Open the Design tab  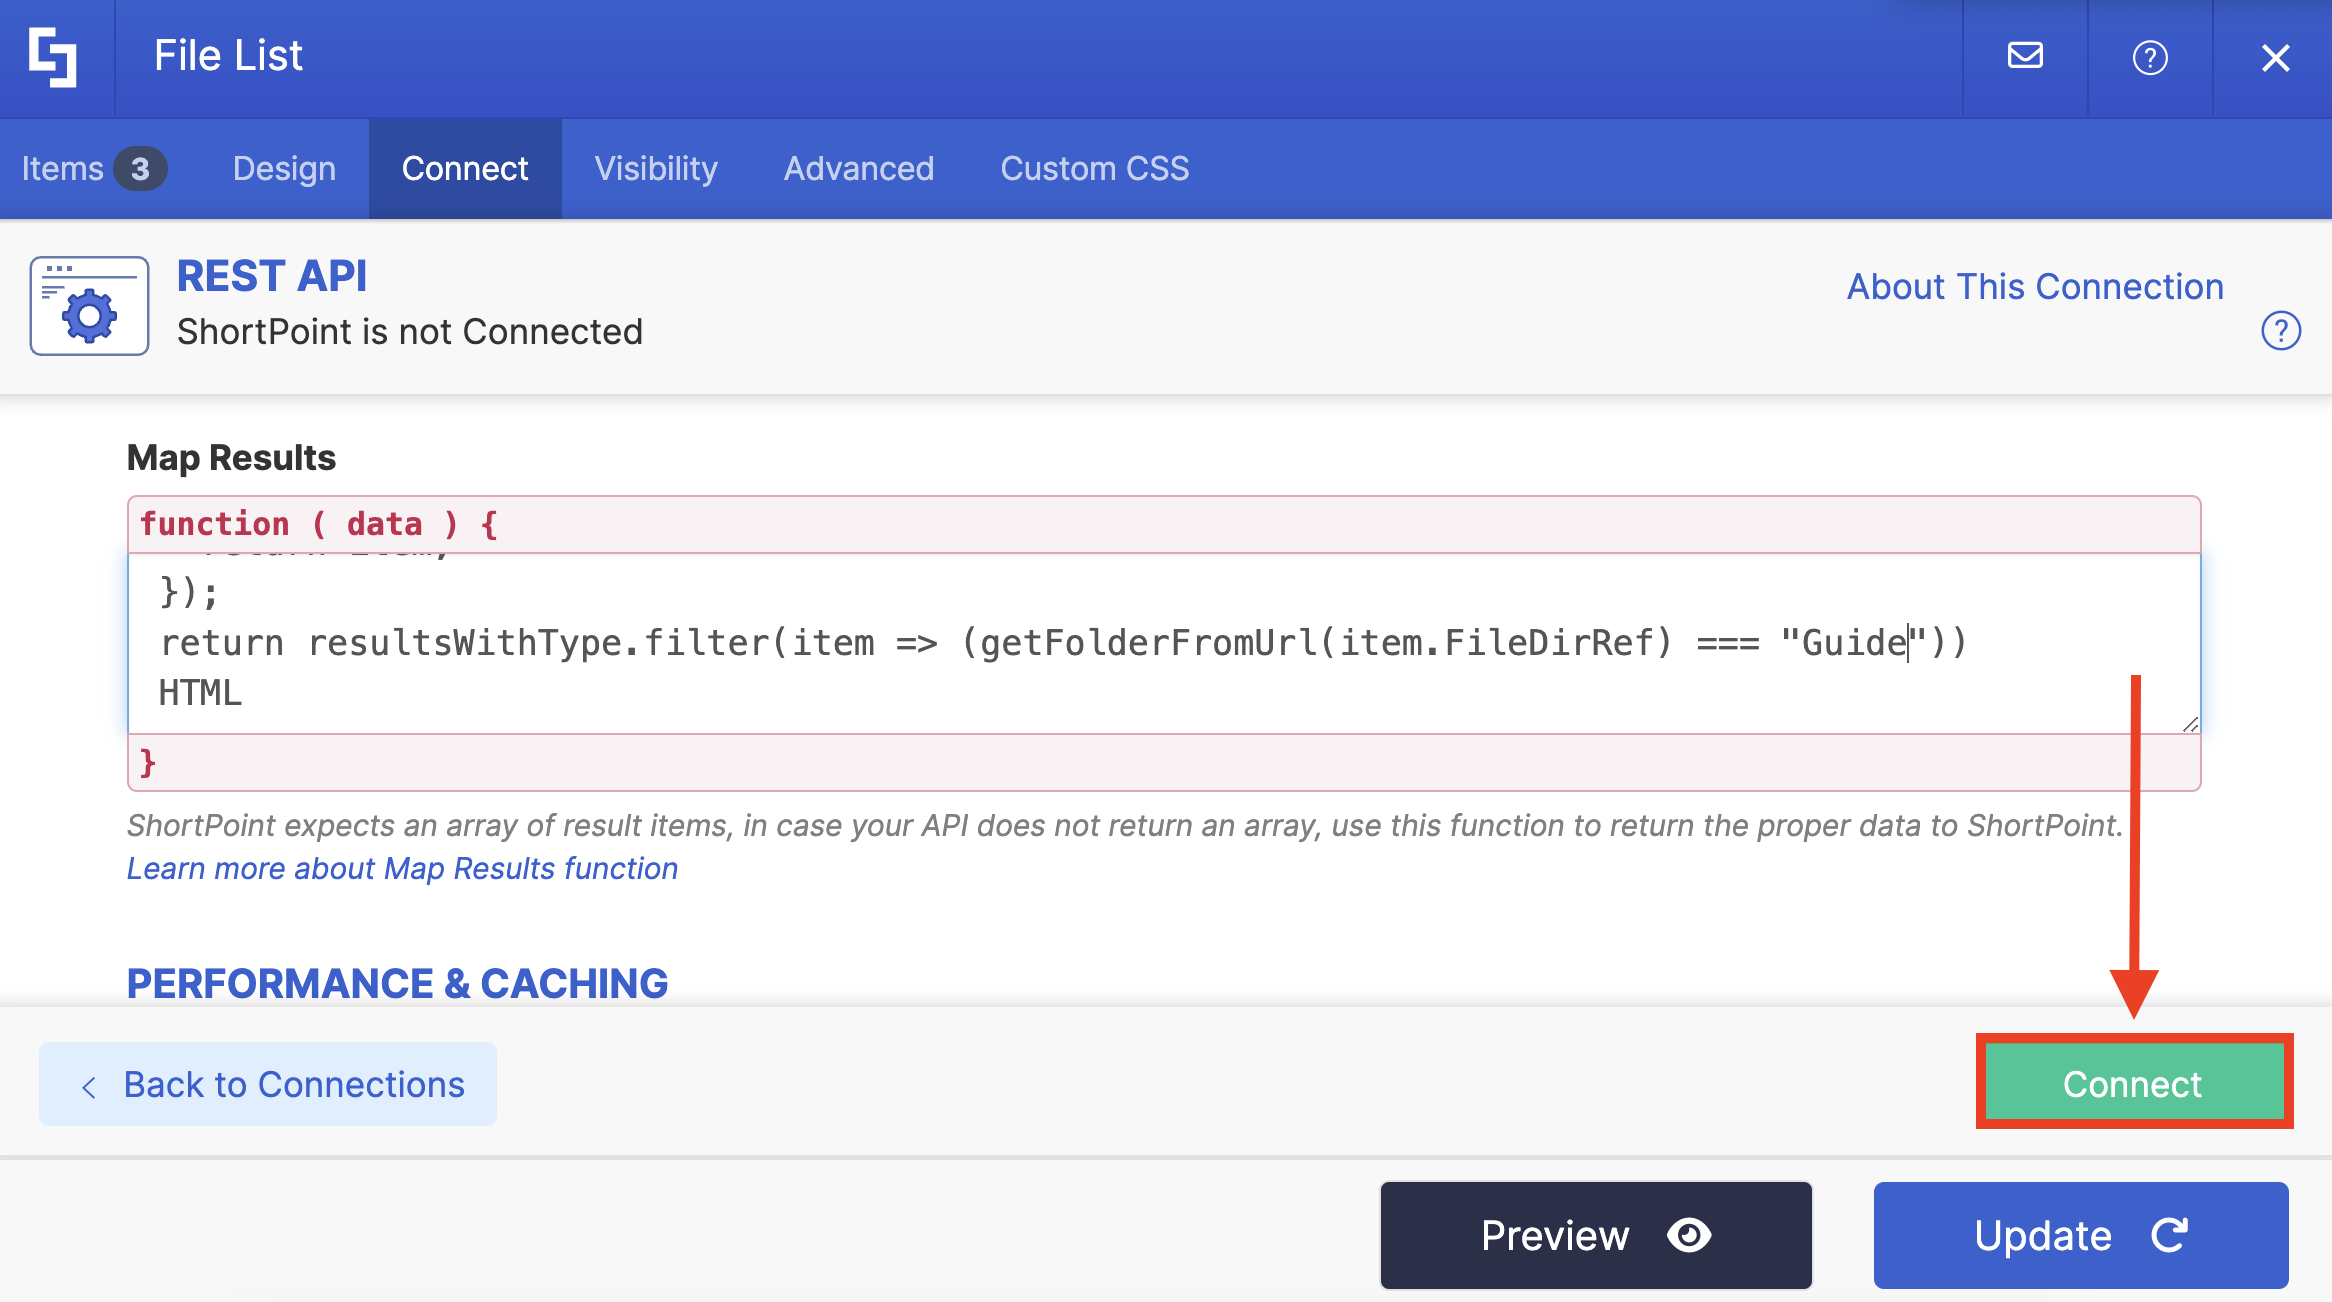(x=284, y=169)
